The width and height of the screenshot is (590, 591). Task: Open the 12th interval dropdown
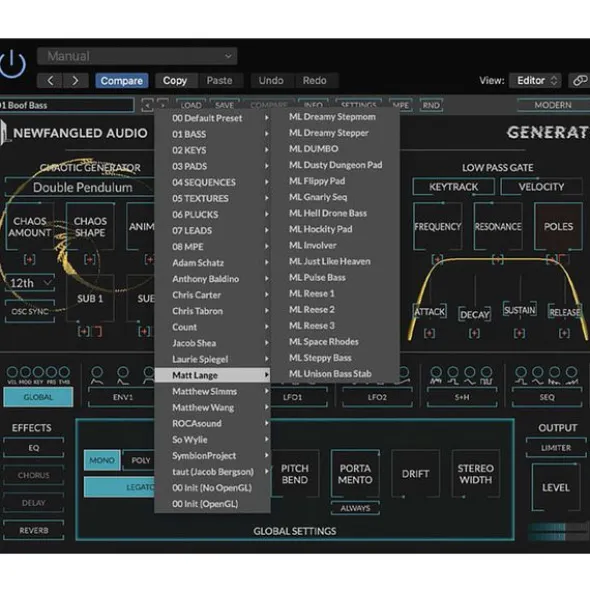[x=30, y=283]
